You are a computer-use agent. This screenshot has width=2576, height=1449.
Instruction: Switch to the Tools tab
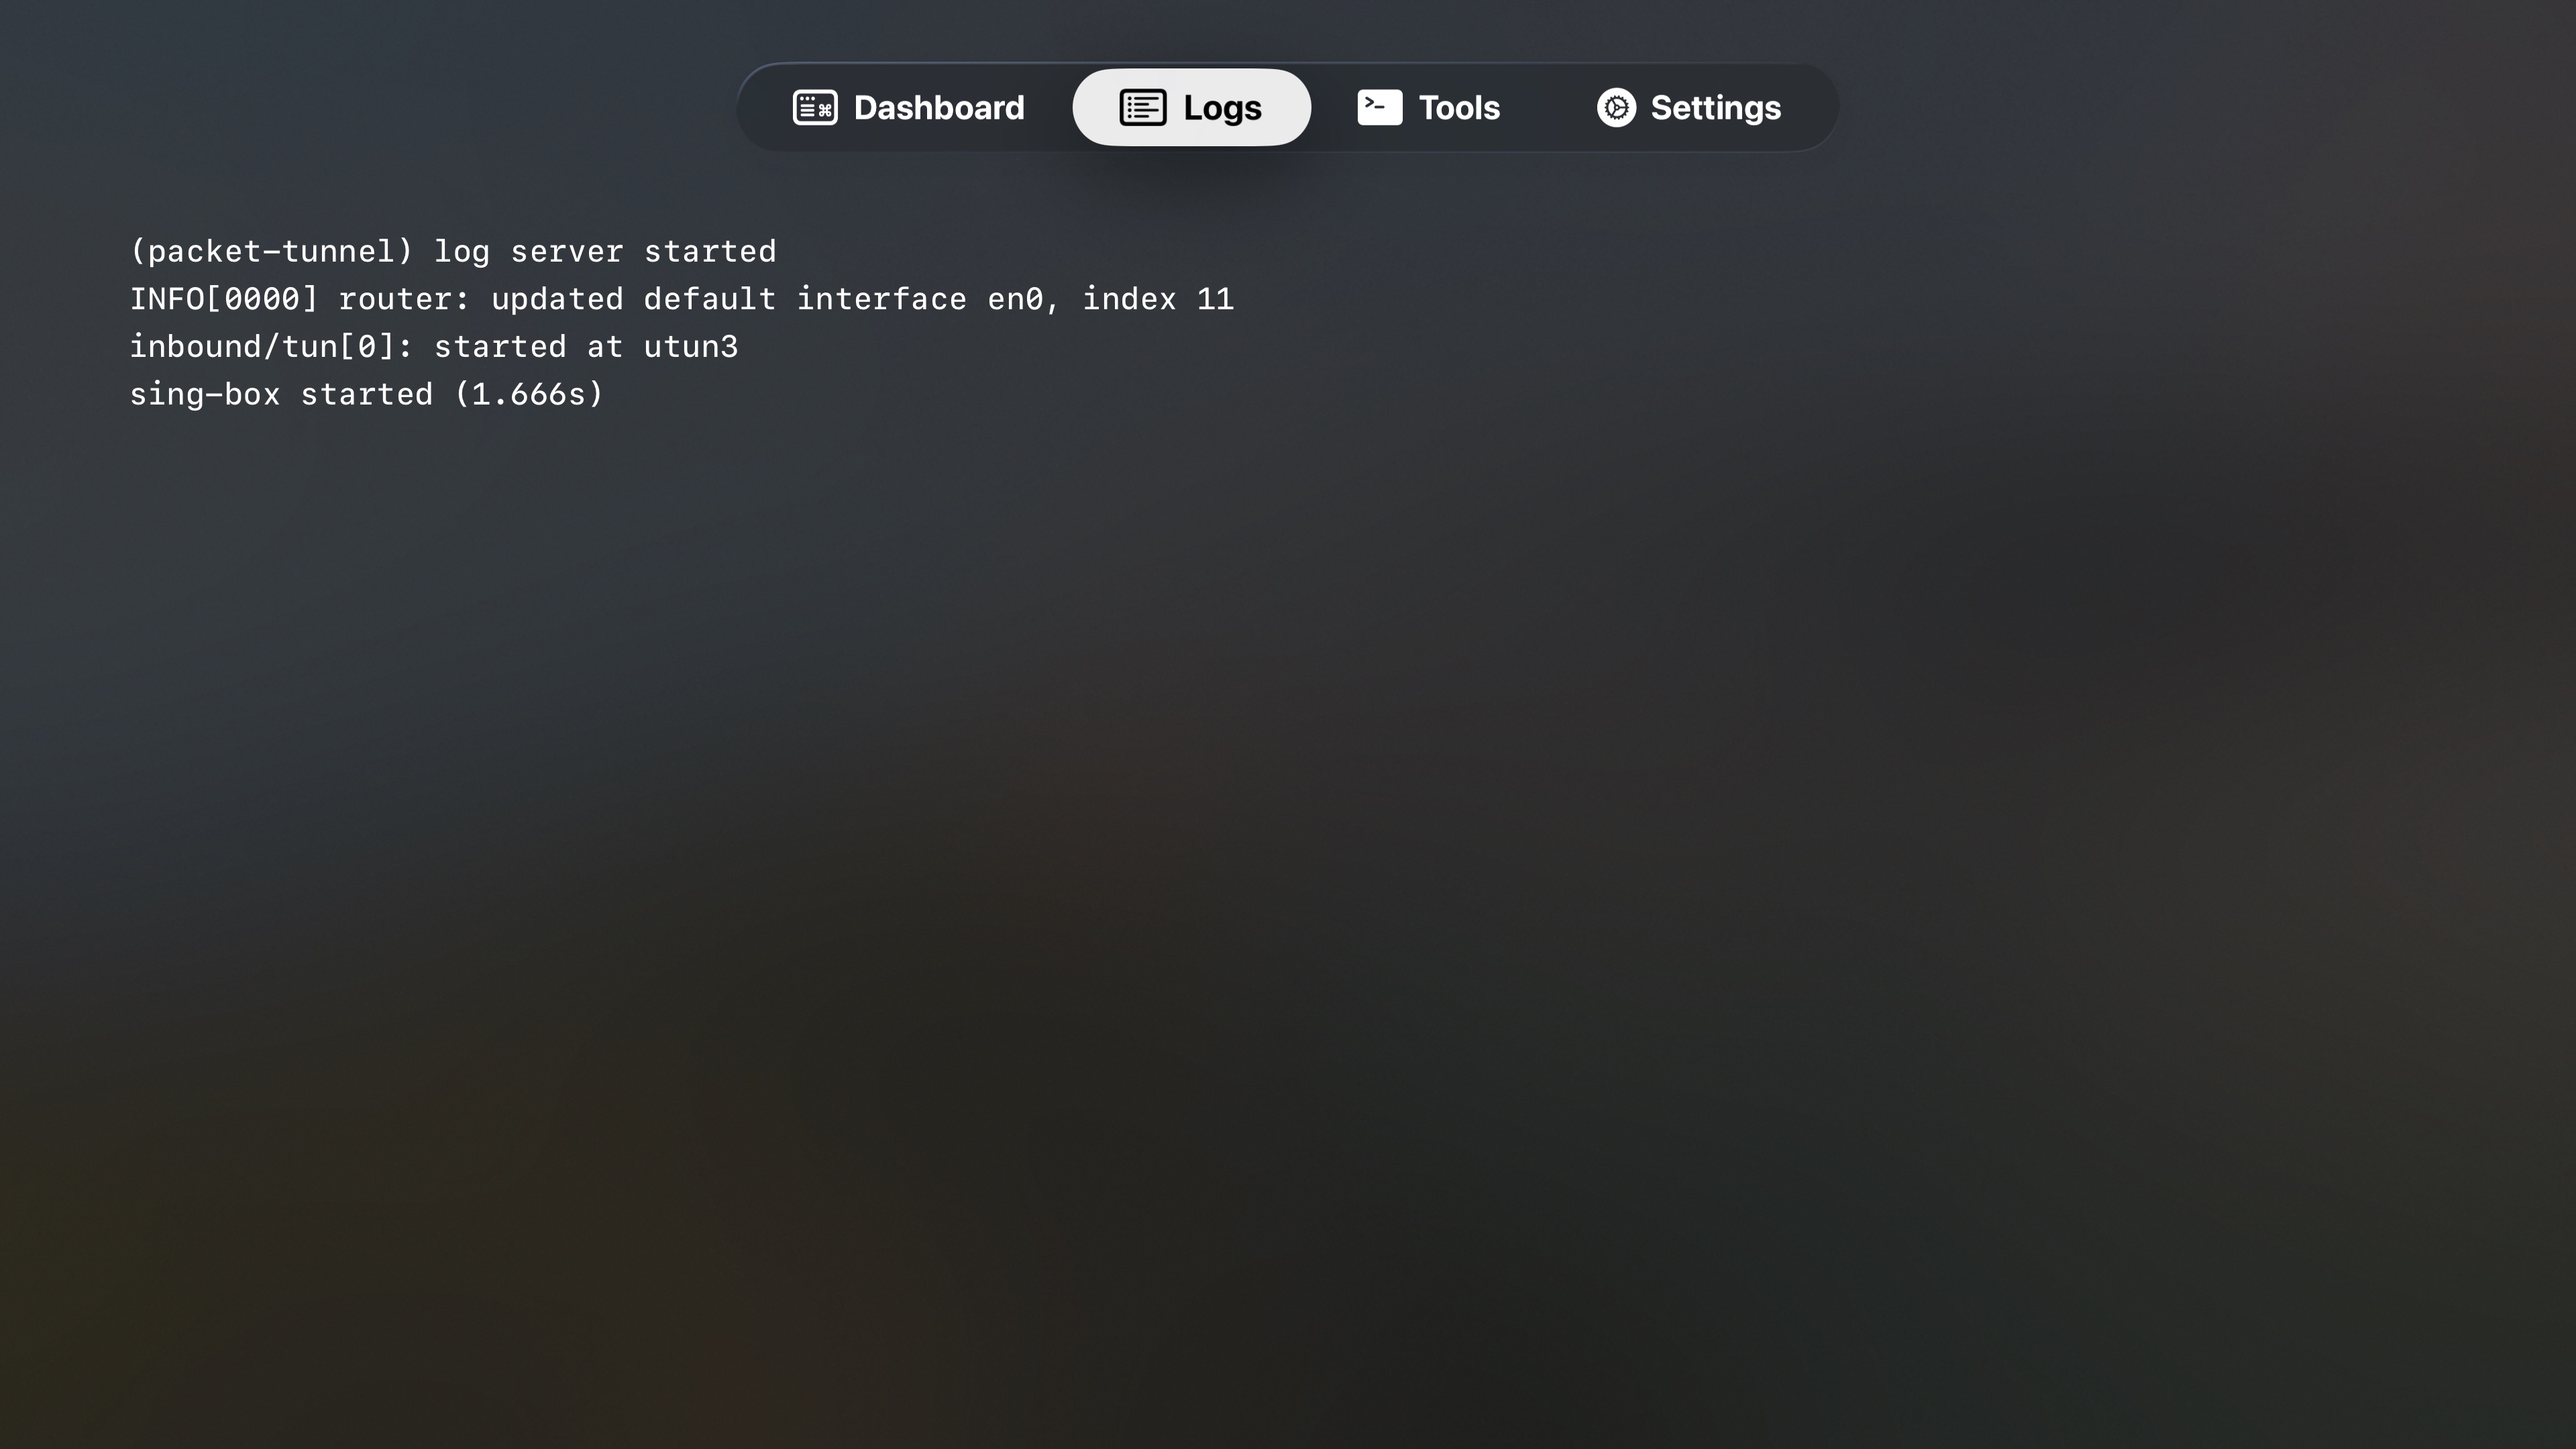coord(1428,108)
